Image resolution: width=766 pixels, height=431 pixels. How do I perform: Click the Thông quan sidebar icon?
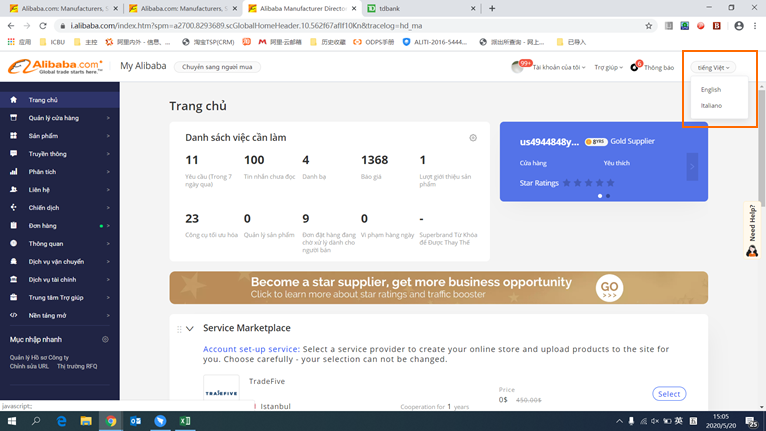point(14,243)
